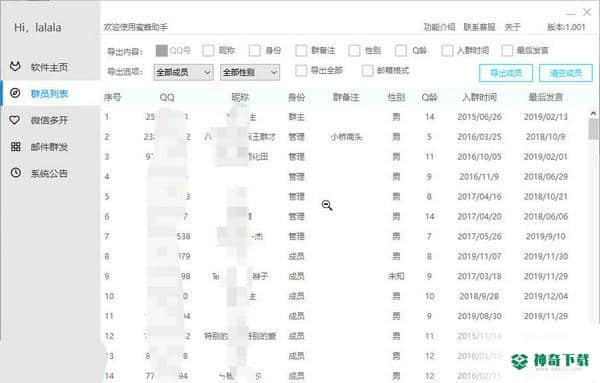
Task: Check the 邮箱格式 option
Action: [368, 70]
